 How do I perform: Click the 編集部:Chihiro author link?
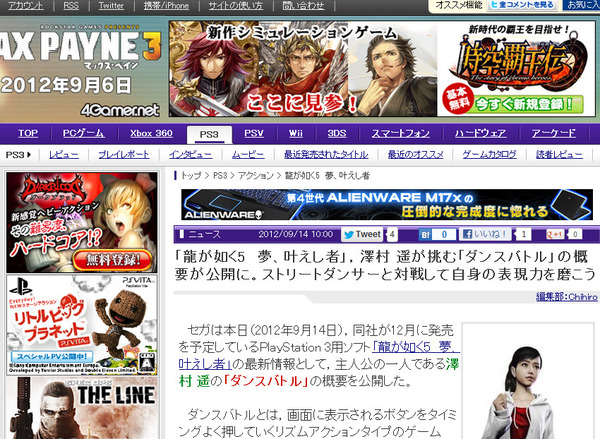(567, 297)
